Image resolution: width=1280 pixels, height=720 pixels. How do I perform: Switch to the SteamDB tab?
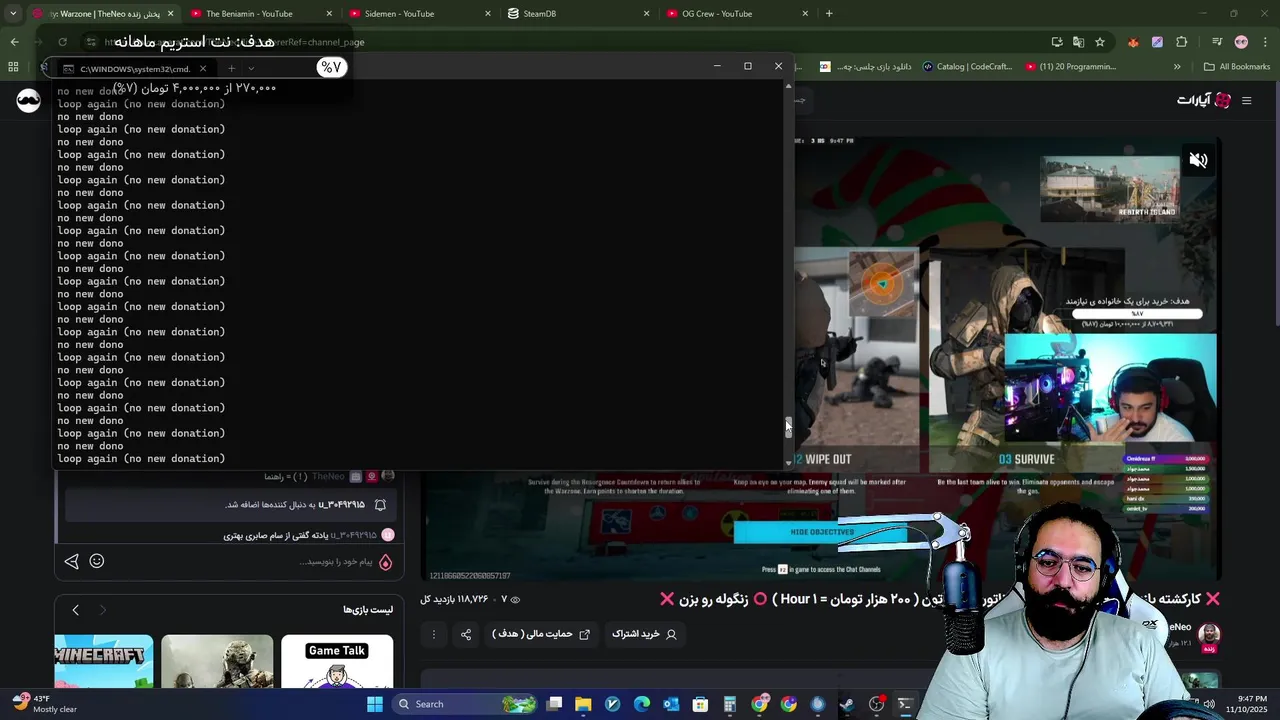click(579, 14)
